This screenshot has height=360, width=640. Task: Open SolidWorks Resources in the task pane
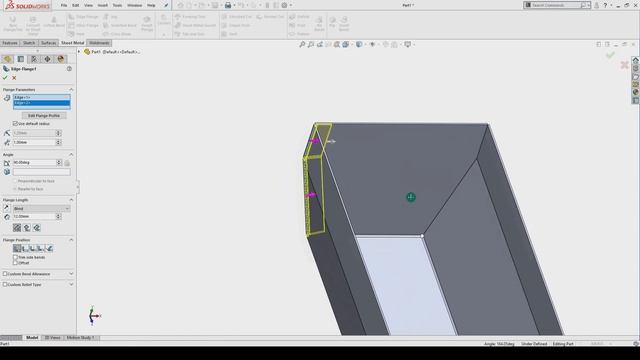click(636, 60)
